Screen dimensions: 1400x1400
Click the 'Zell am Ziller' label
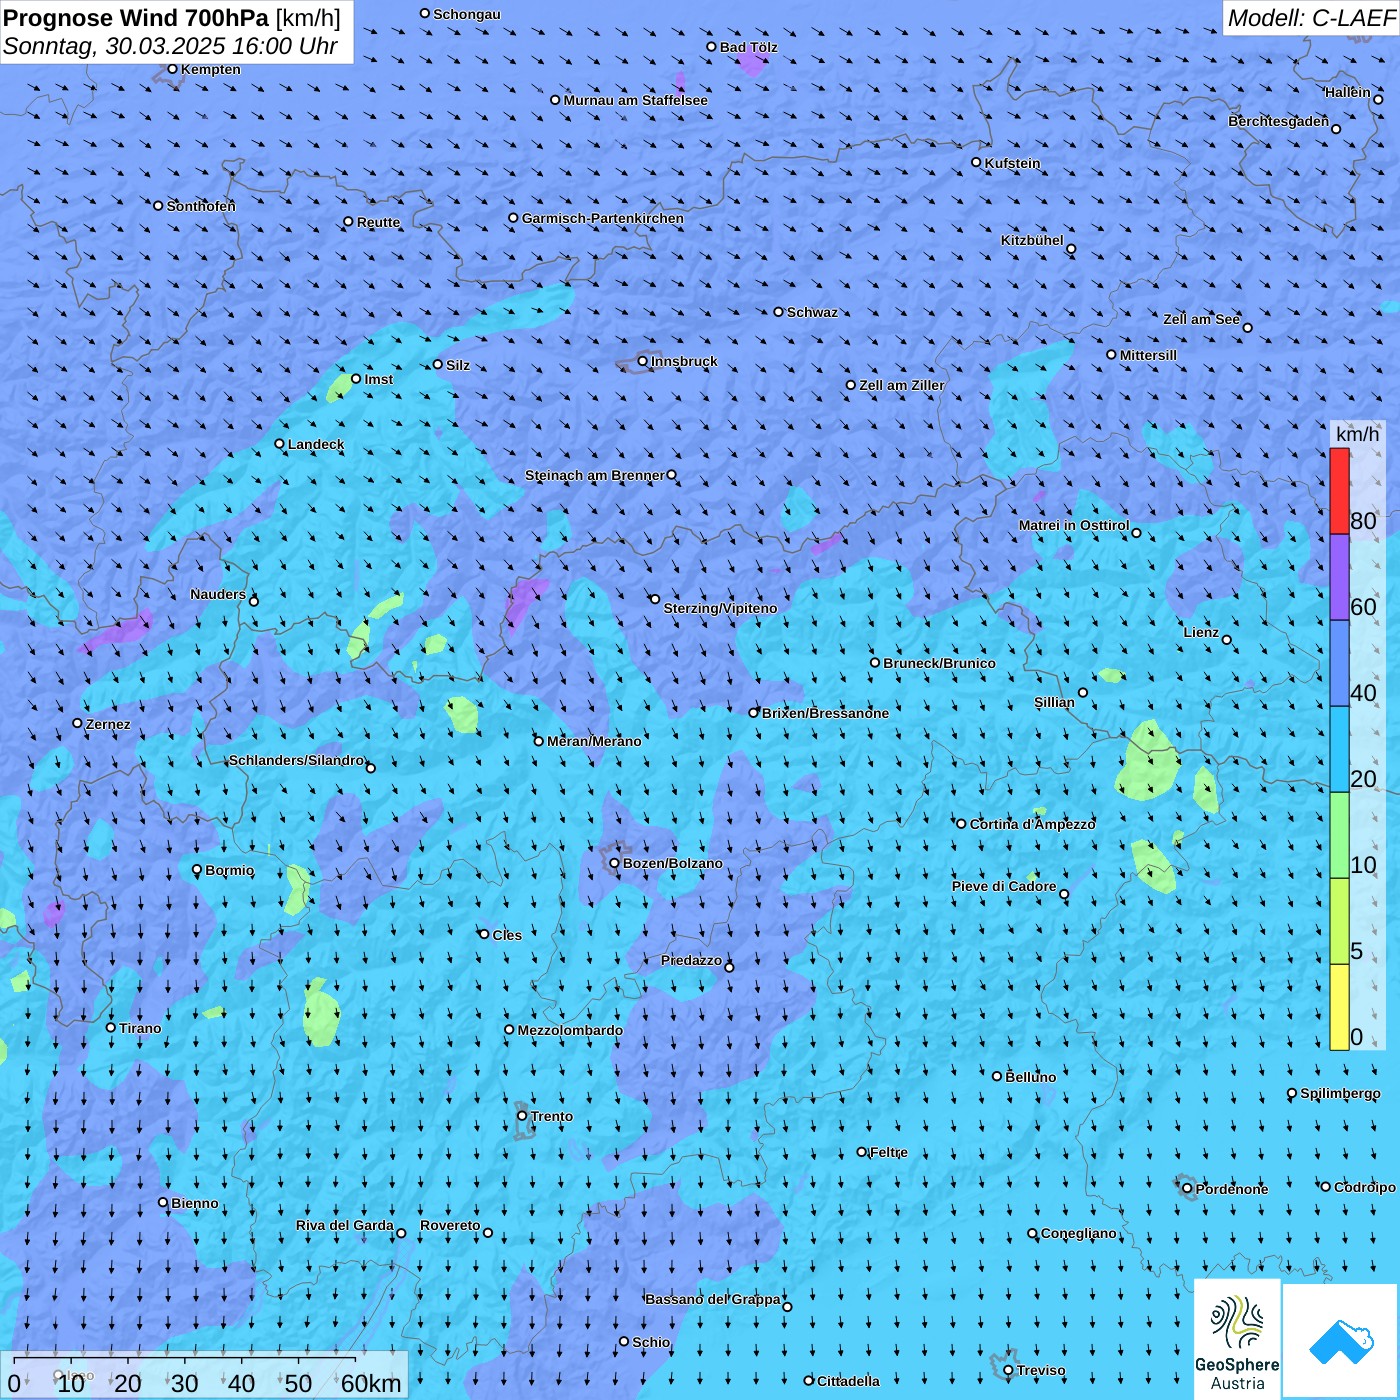tap(901, 385)
